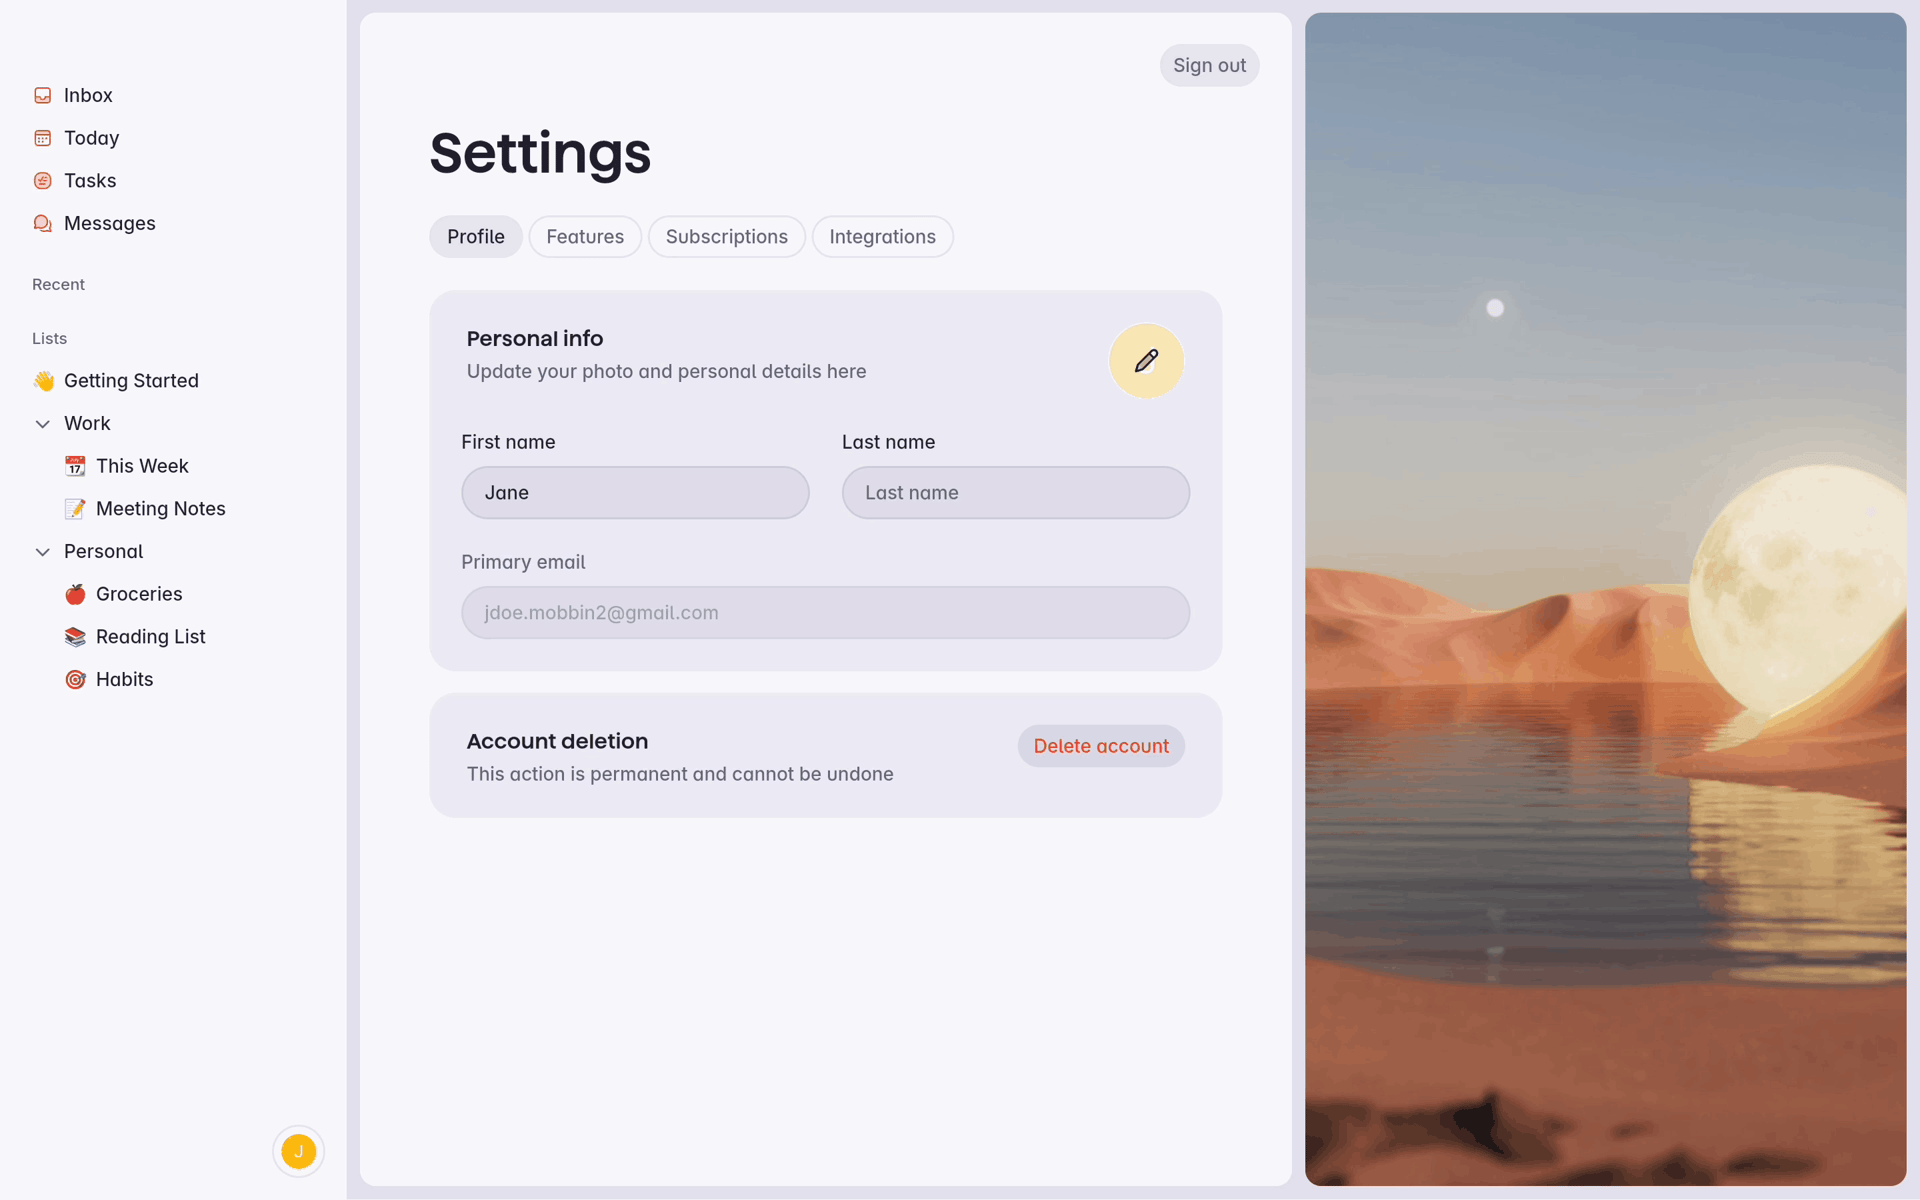This screenshot has height=1200, width=1920.
Task: Click the Account deletion heading
Action: click(x=557, y=742)
